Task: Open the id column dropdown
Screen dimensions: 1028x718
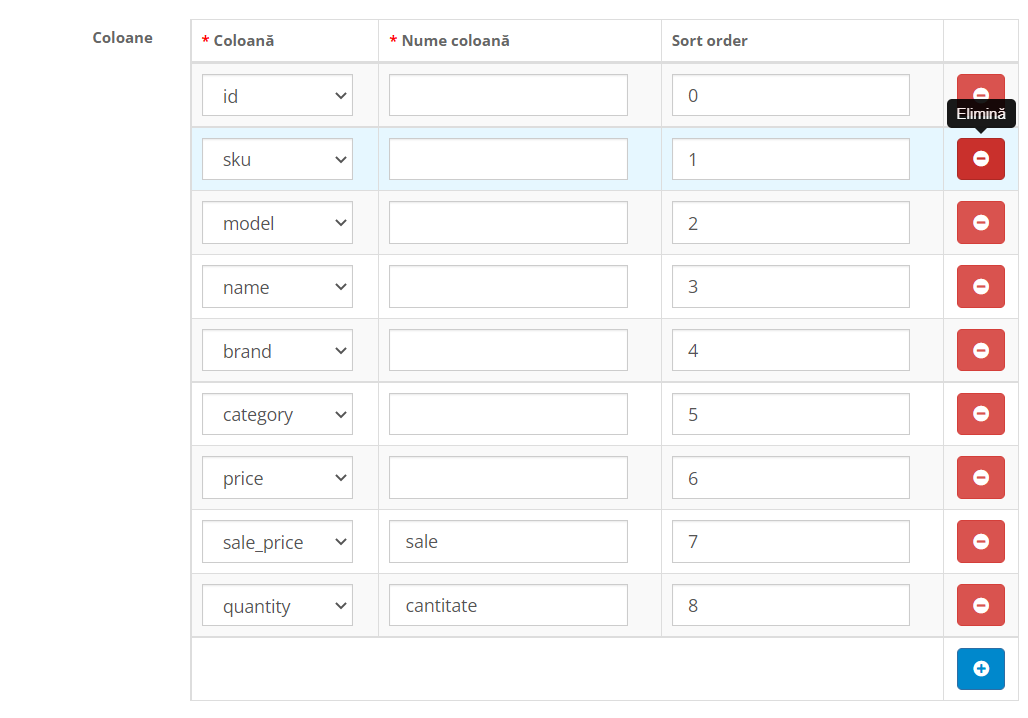Action: [x=277, y=96]
